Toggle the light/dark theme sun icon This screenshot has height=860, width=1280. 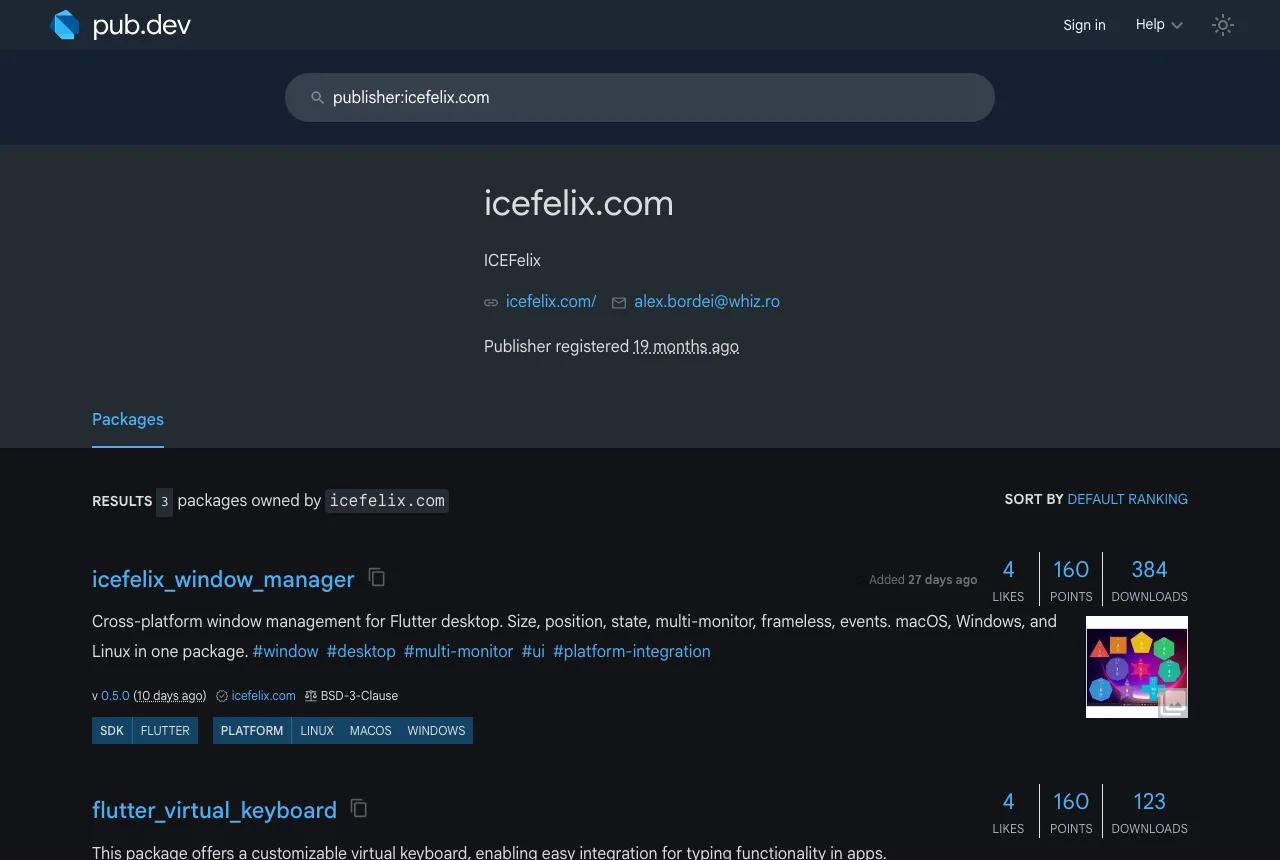point(1223,25)
